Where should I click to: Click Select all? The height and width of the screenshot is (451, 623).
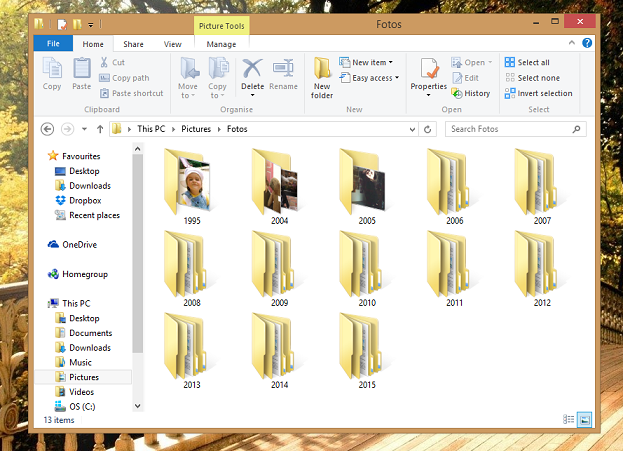[527, 62]
